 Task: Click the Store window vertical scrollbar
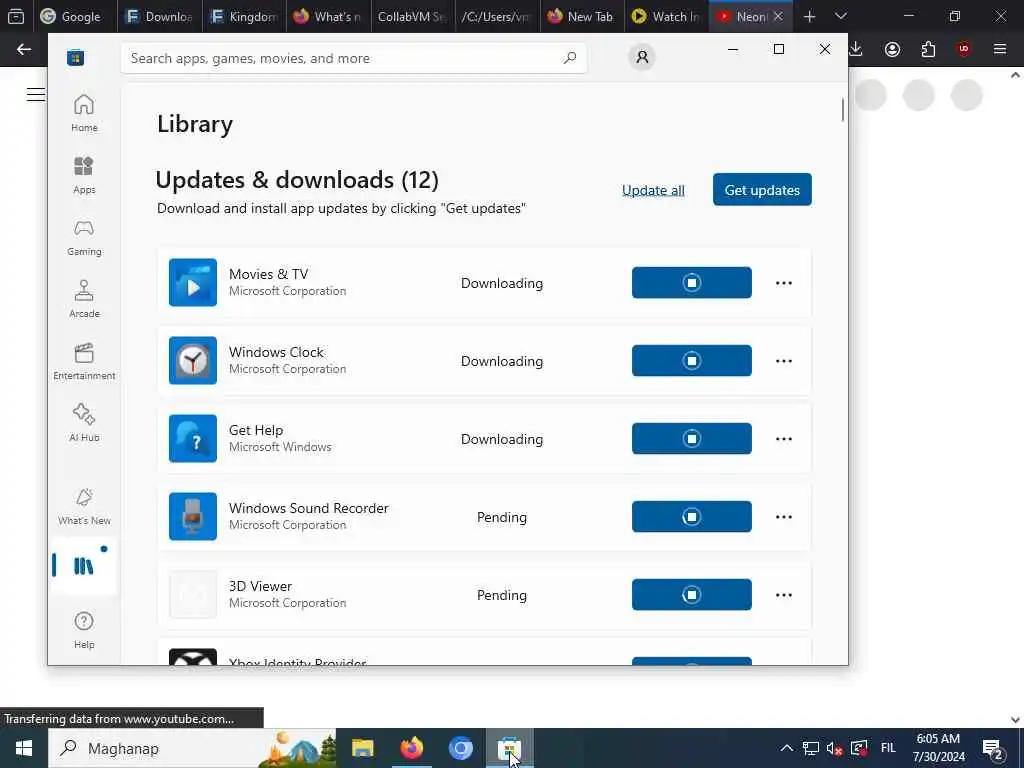pyautogui.click(x=842, y=110)
